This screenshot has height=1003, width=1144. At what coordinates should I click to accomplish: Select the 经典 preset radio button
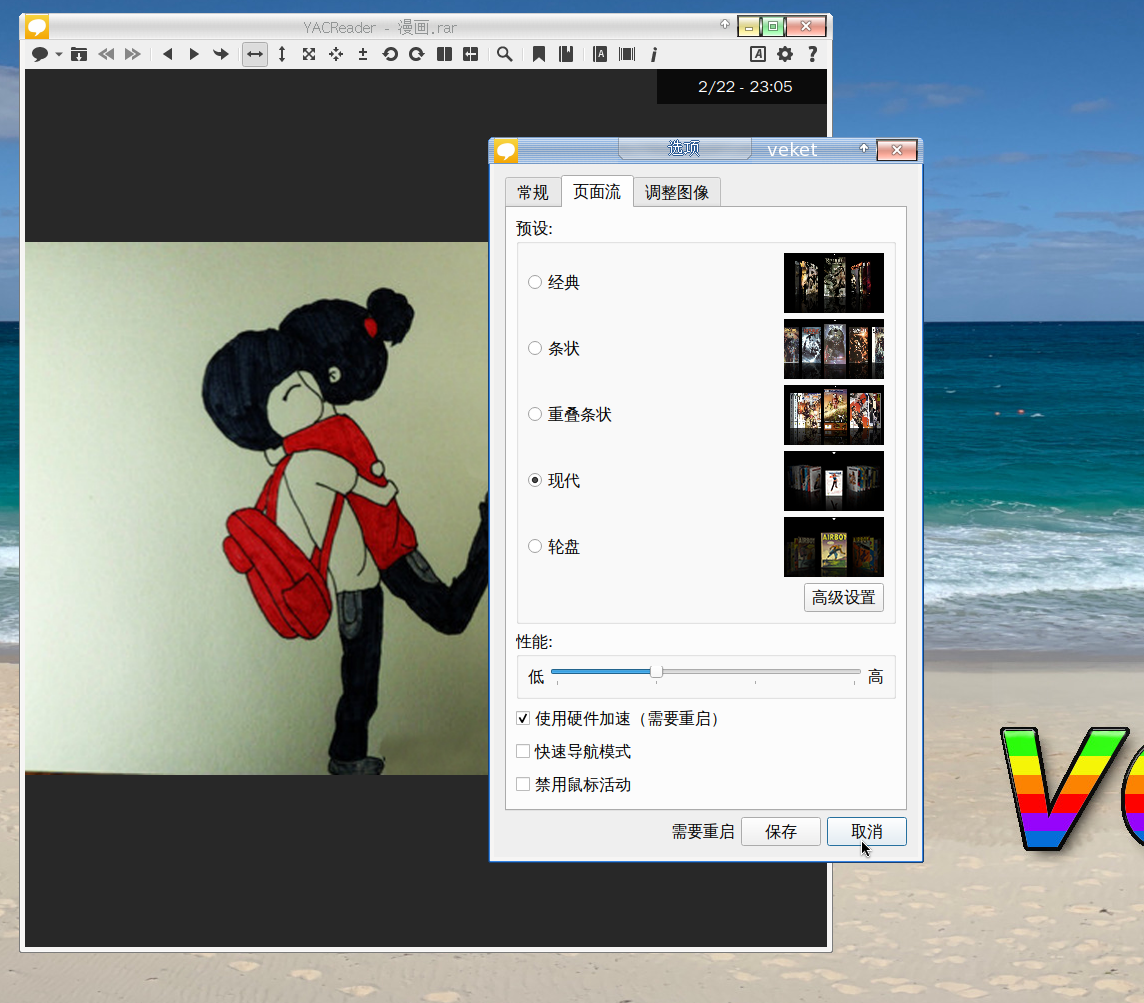[x=535, y=282]
